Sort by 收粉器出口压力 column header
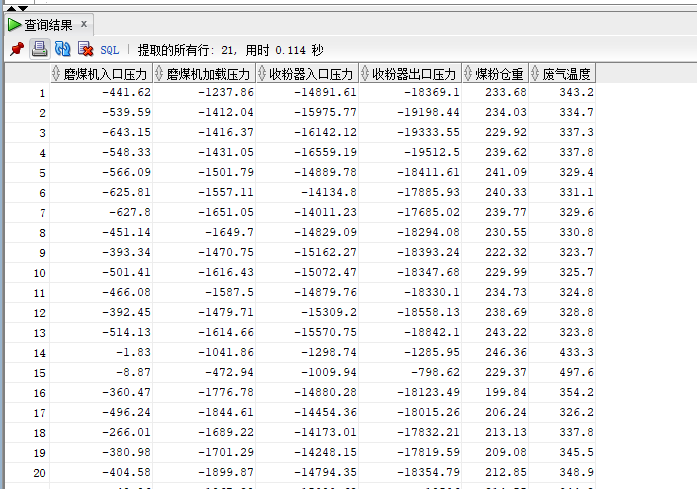Image resolution: width=697 pixels, height=489 pixels. (x=410, y=73)
